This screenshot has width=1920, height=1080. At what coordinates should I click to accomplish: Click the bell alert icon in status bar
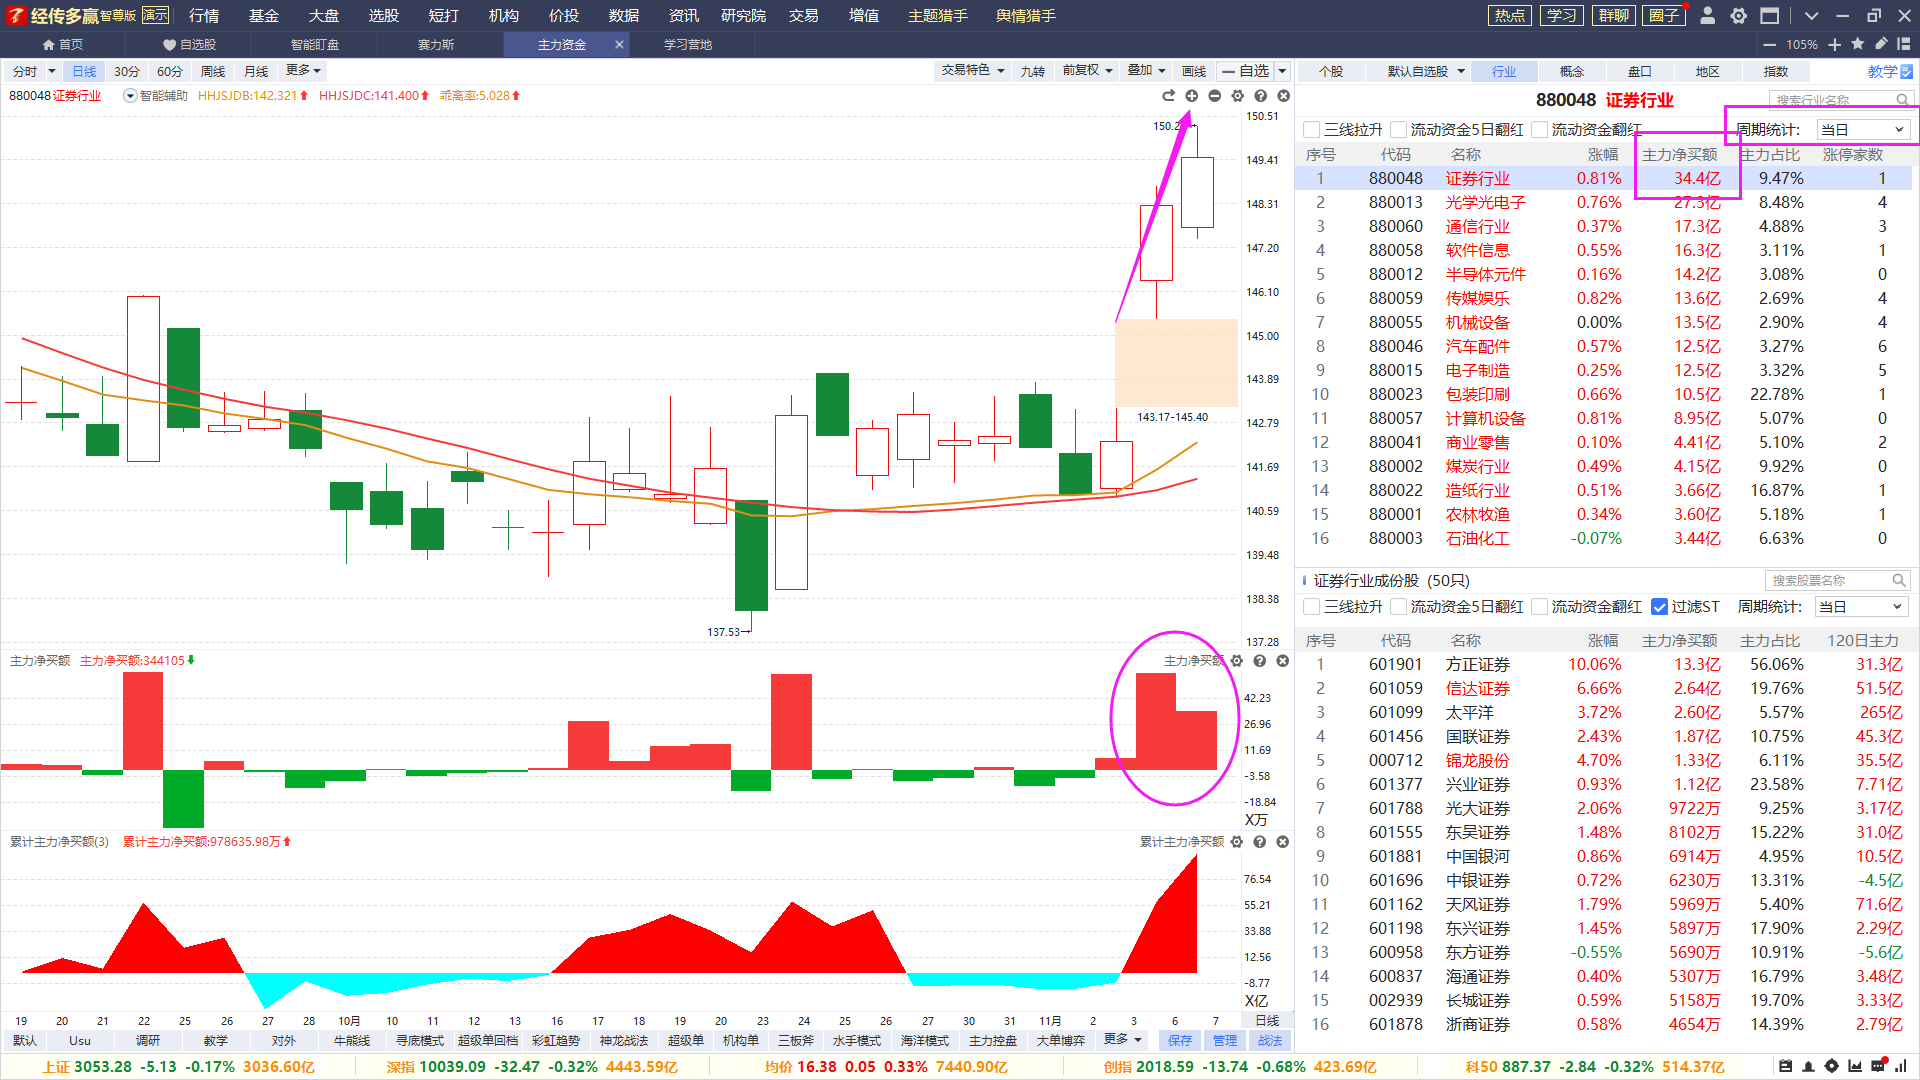[x=1808, y=1066]
